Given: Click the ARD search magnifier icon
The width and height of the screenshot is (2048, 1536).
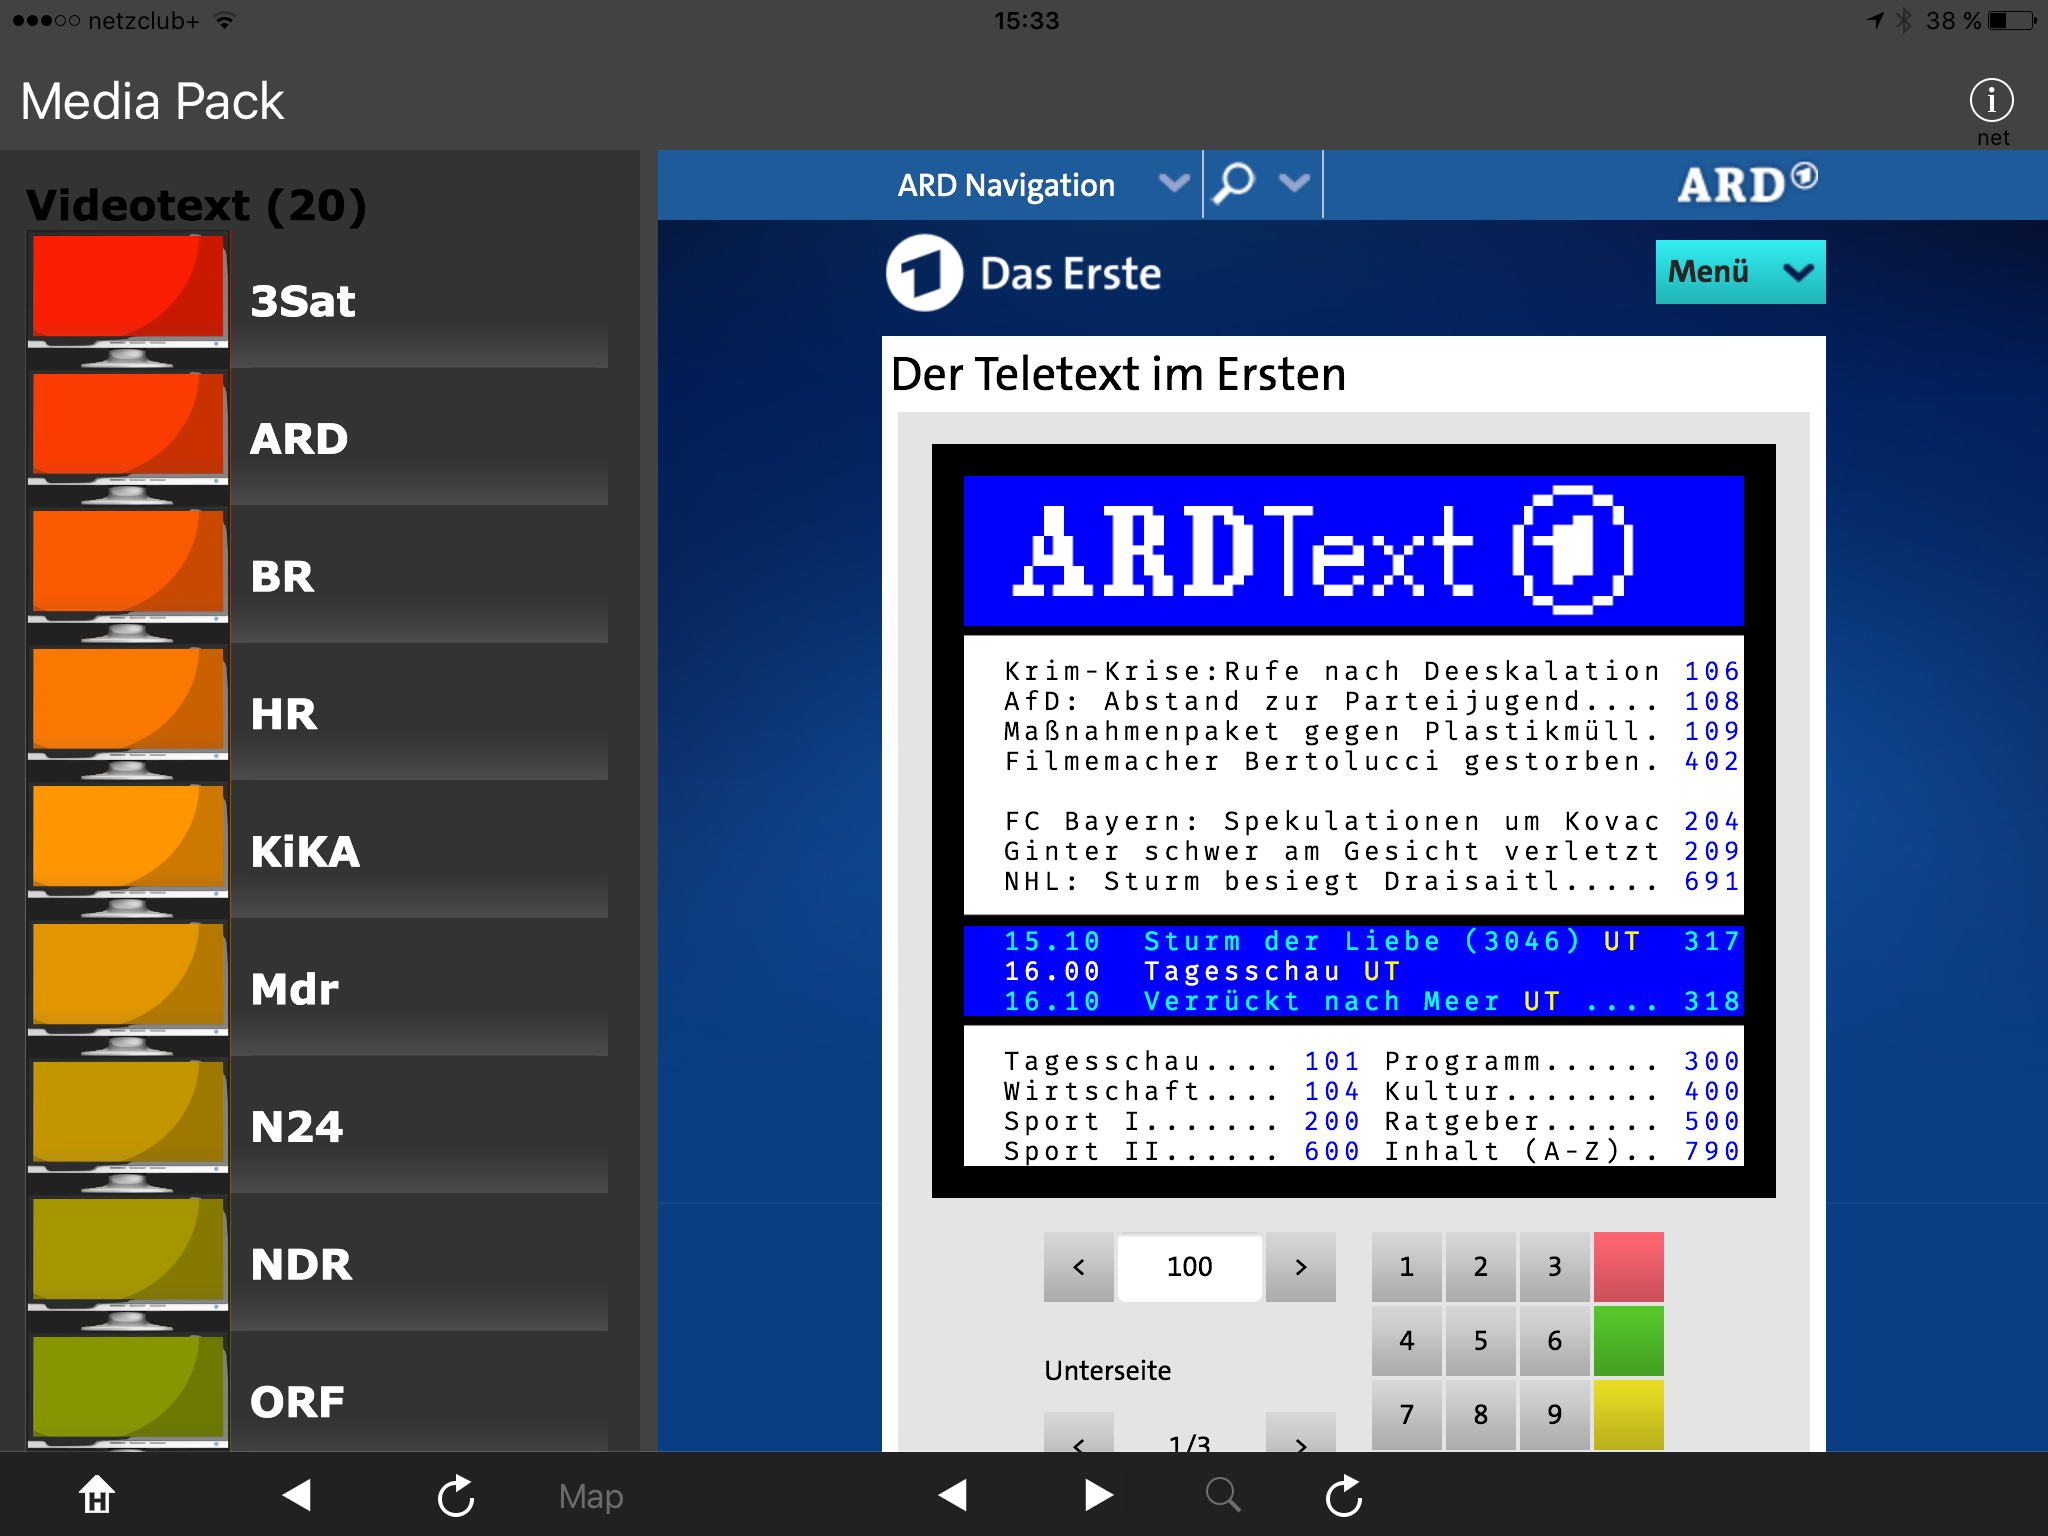Looking at the screenshot, I should 1233,184.
